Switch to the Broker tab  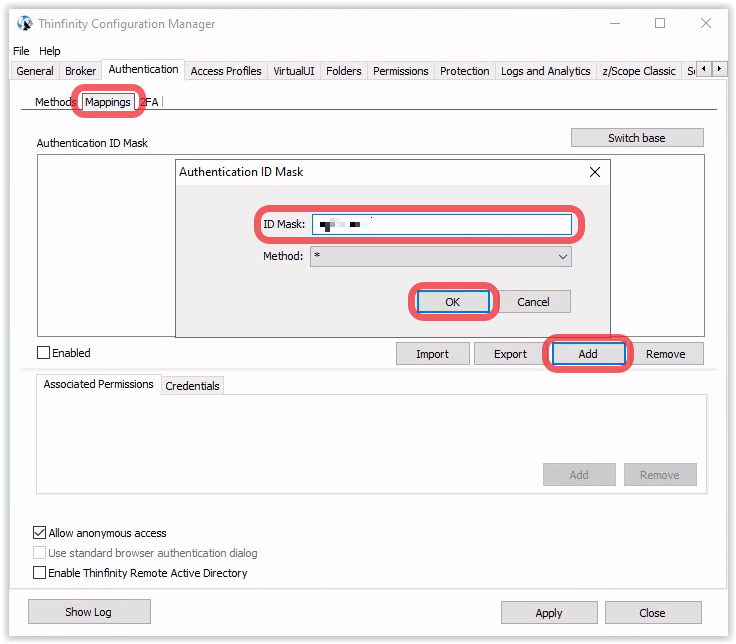click(80, 71)
